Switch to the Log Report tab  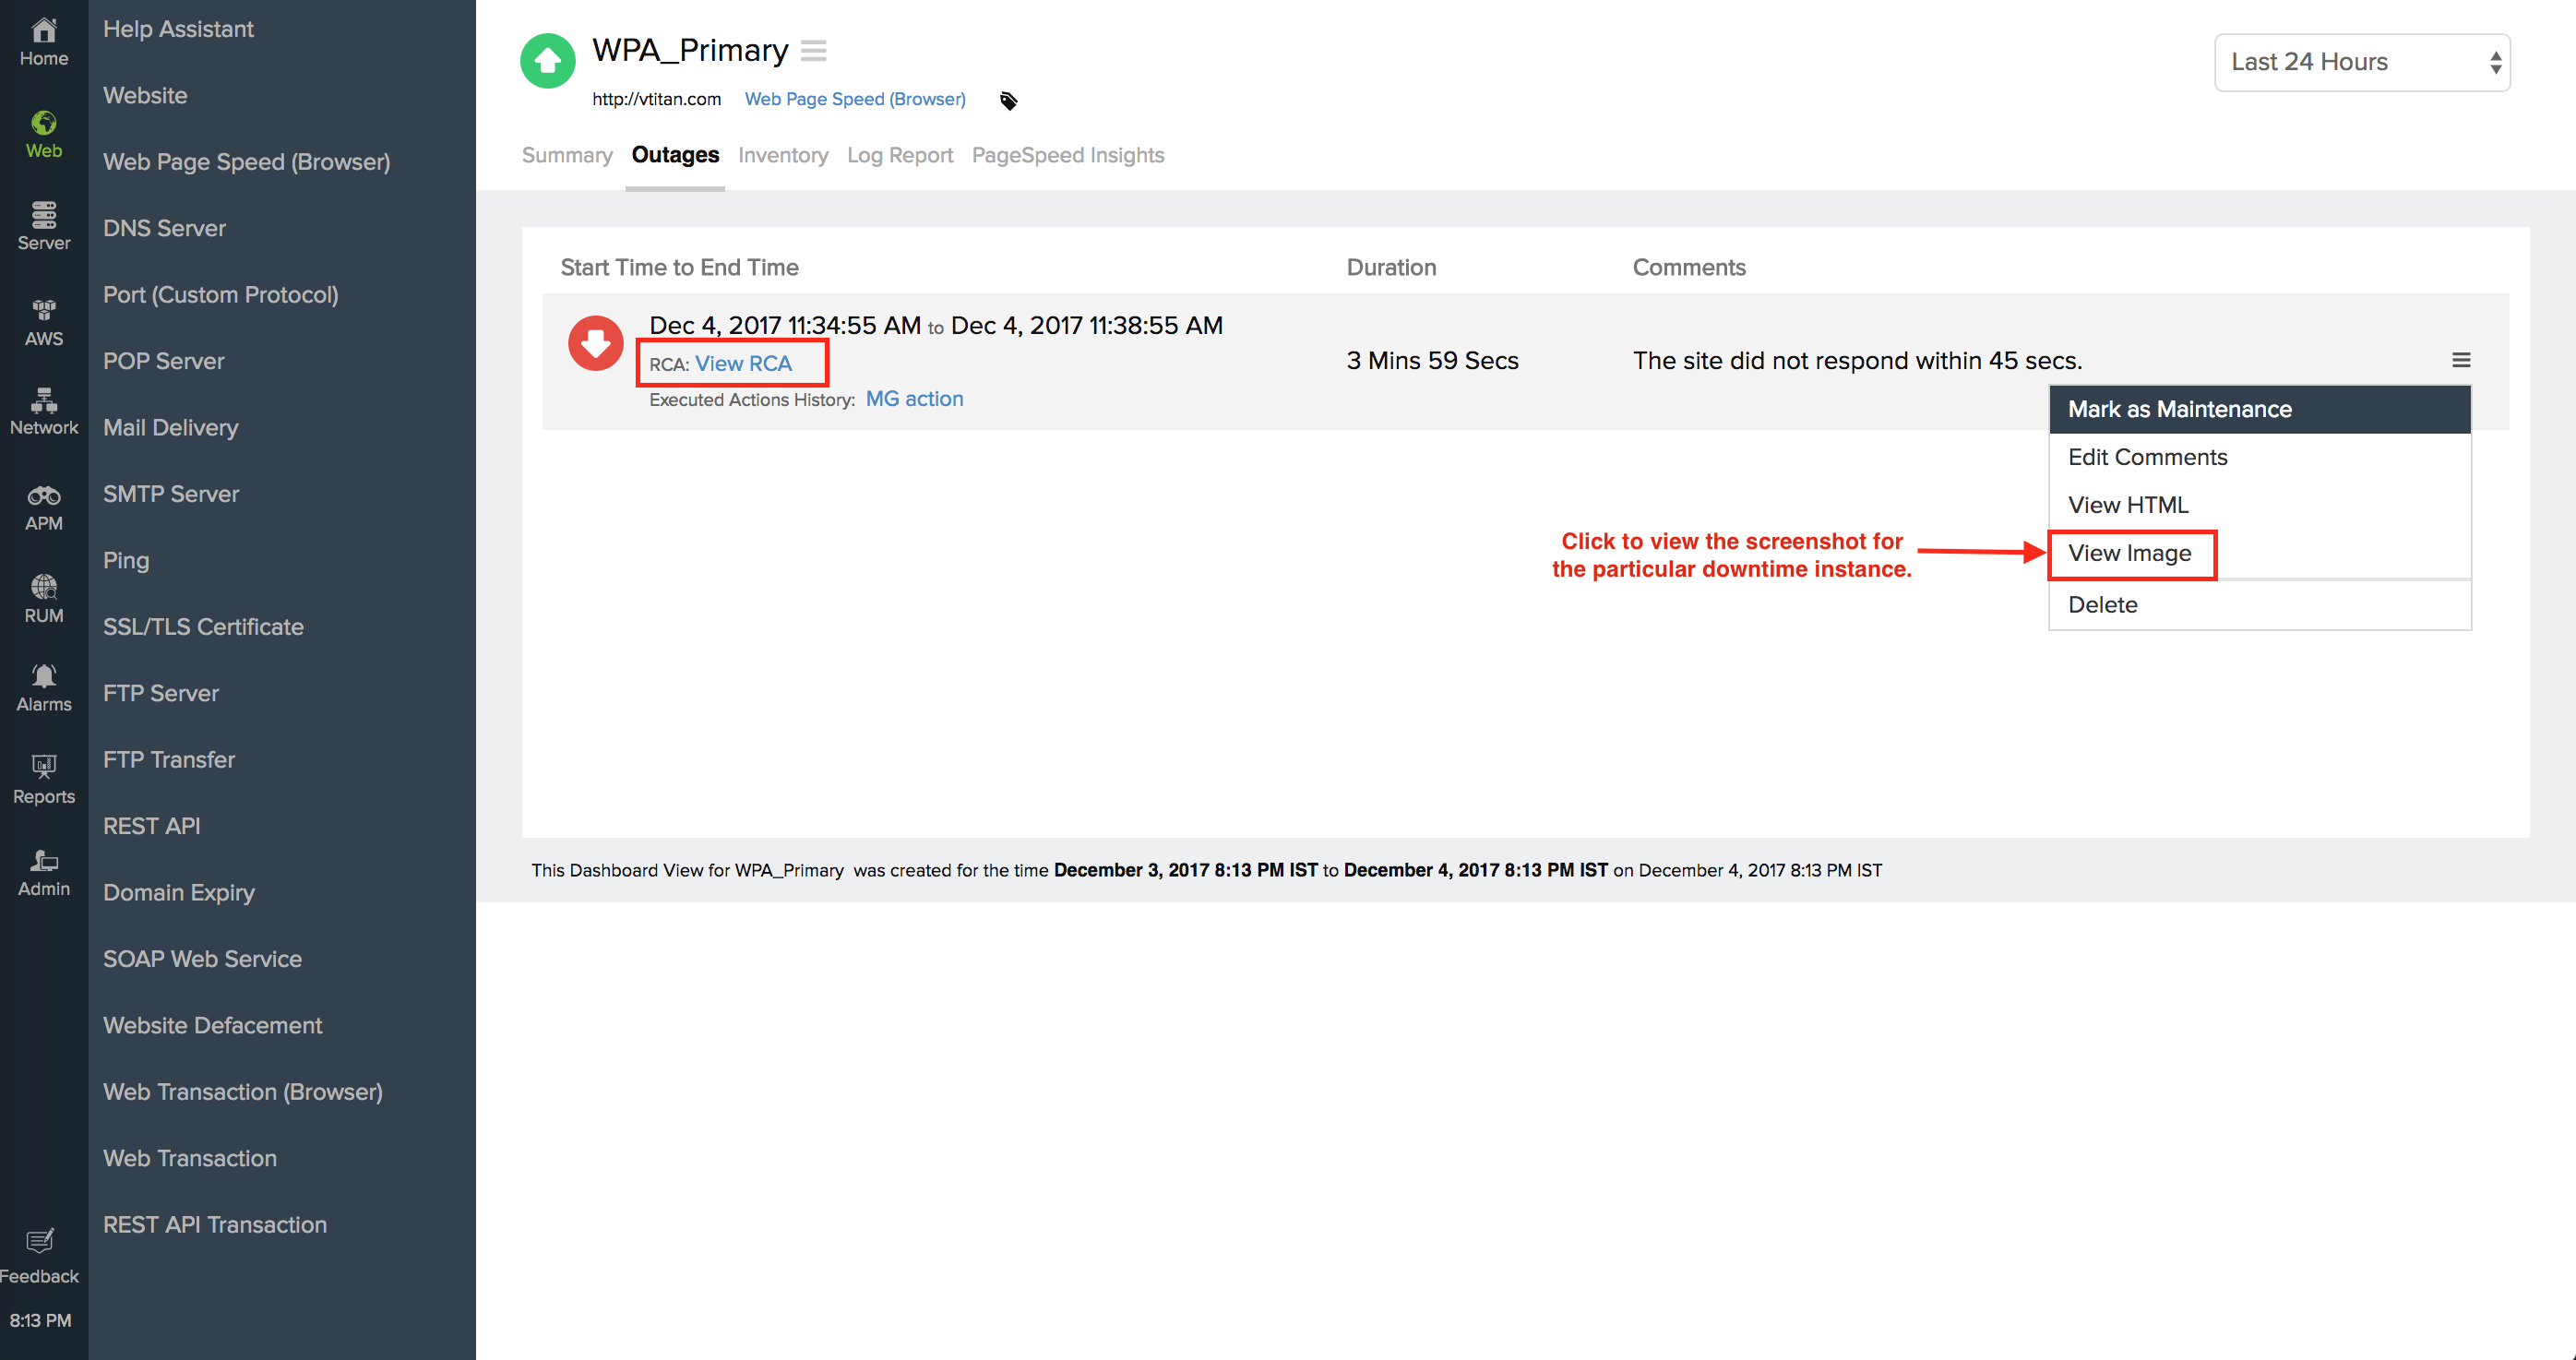(x=899, y=155)
